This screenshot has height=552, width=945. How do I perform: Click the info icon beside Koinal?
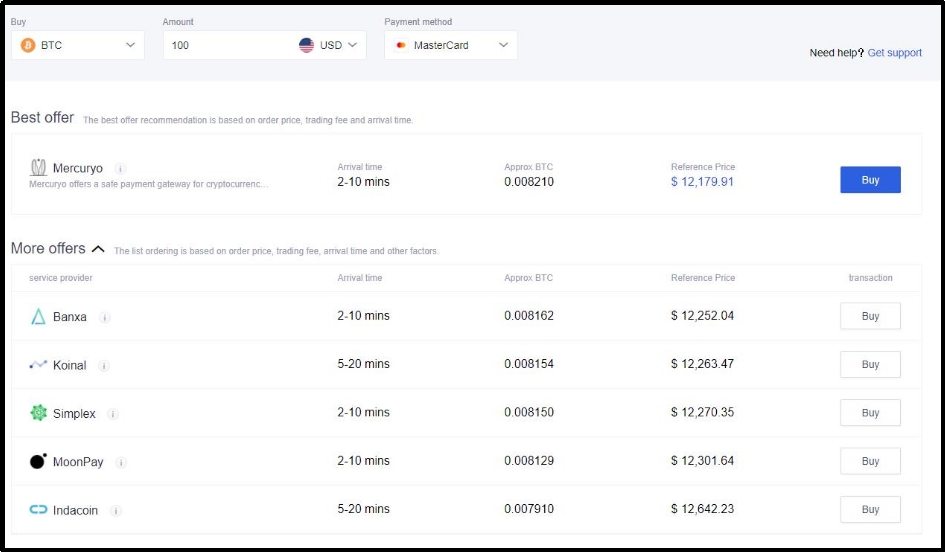(104, 366)
